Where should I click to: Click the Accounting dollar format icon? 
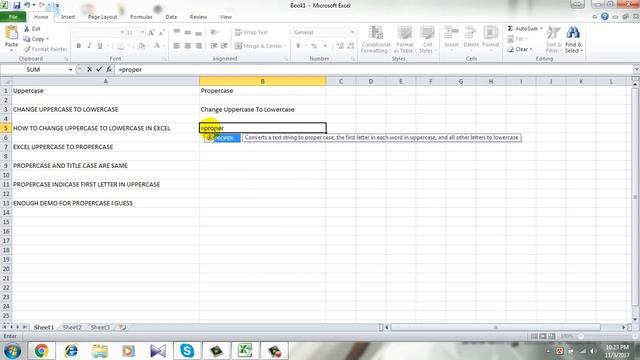pyautogui.click(x=298, y=46)
